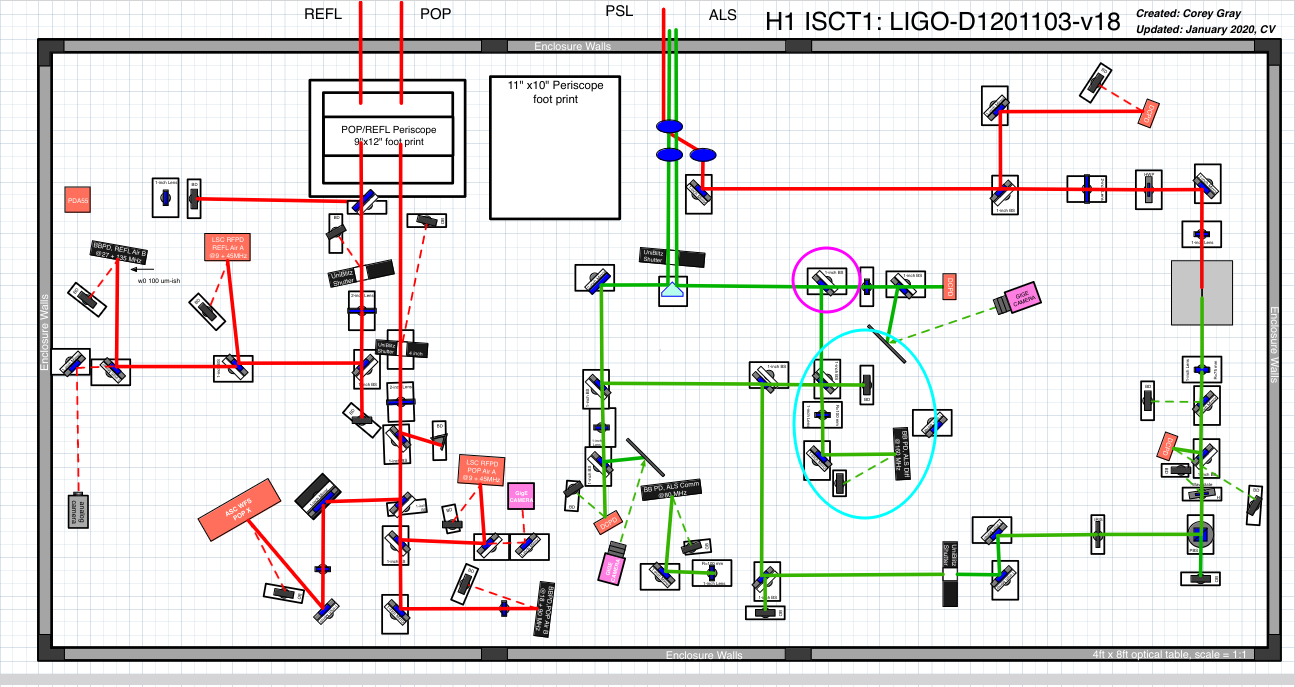This screenshot has height=687, width=1295.
Task: Click the triangular prism on the ALS beam
Action: tap(672, 292)
